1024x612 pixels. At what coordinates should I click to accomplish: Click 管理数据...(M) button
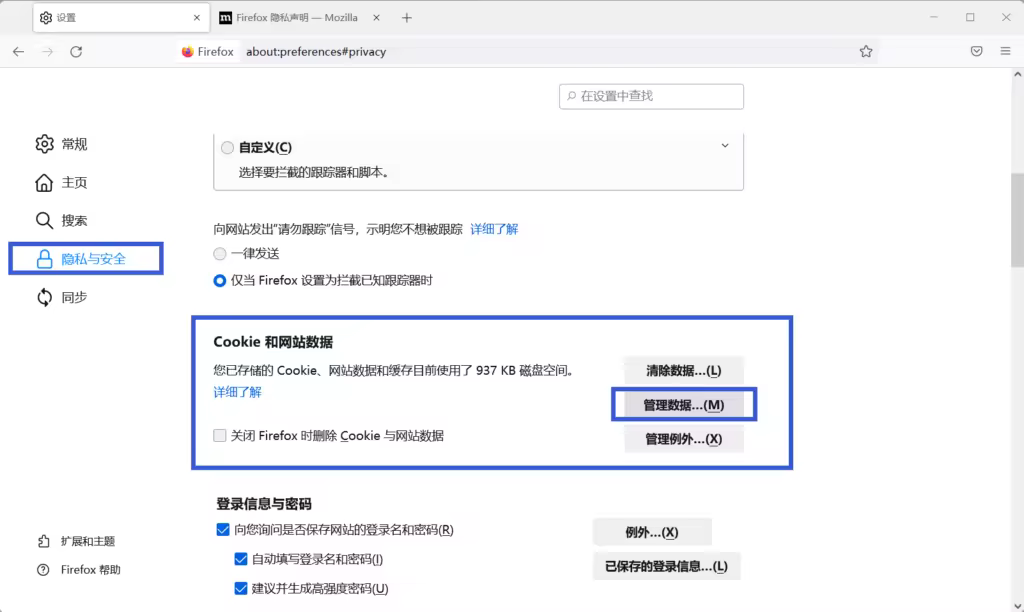684,405
